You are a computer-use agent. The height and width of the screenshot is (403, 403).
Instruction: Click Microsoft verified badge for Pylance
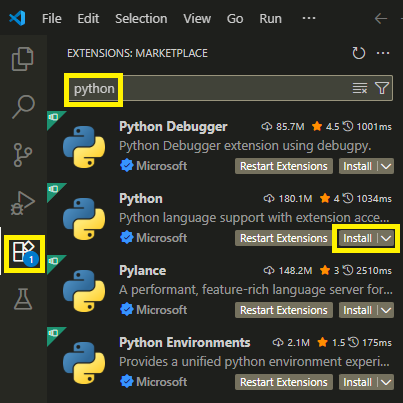coord(127,310)
